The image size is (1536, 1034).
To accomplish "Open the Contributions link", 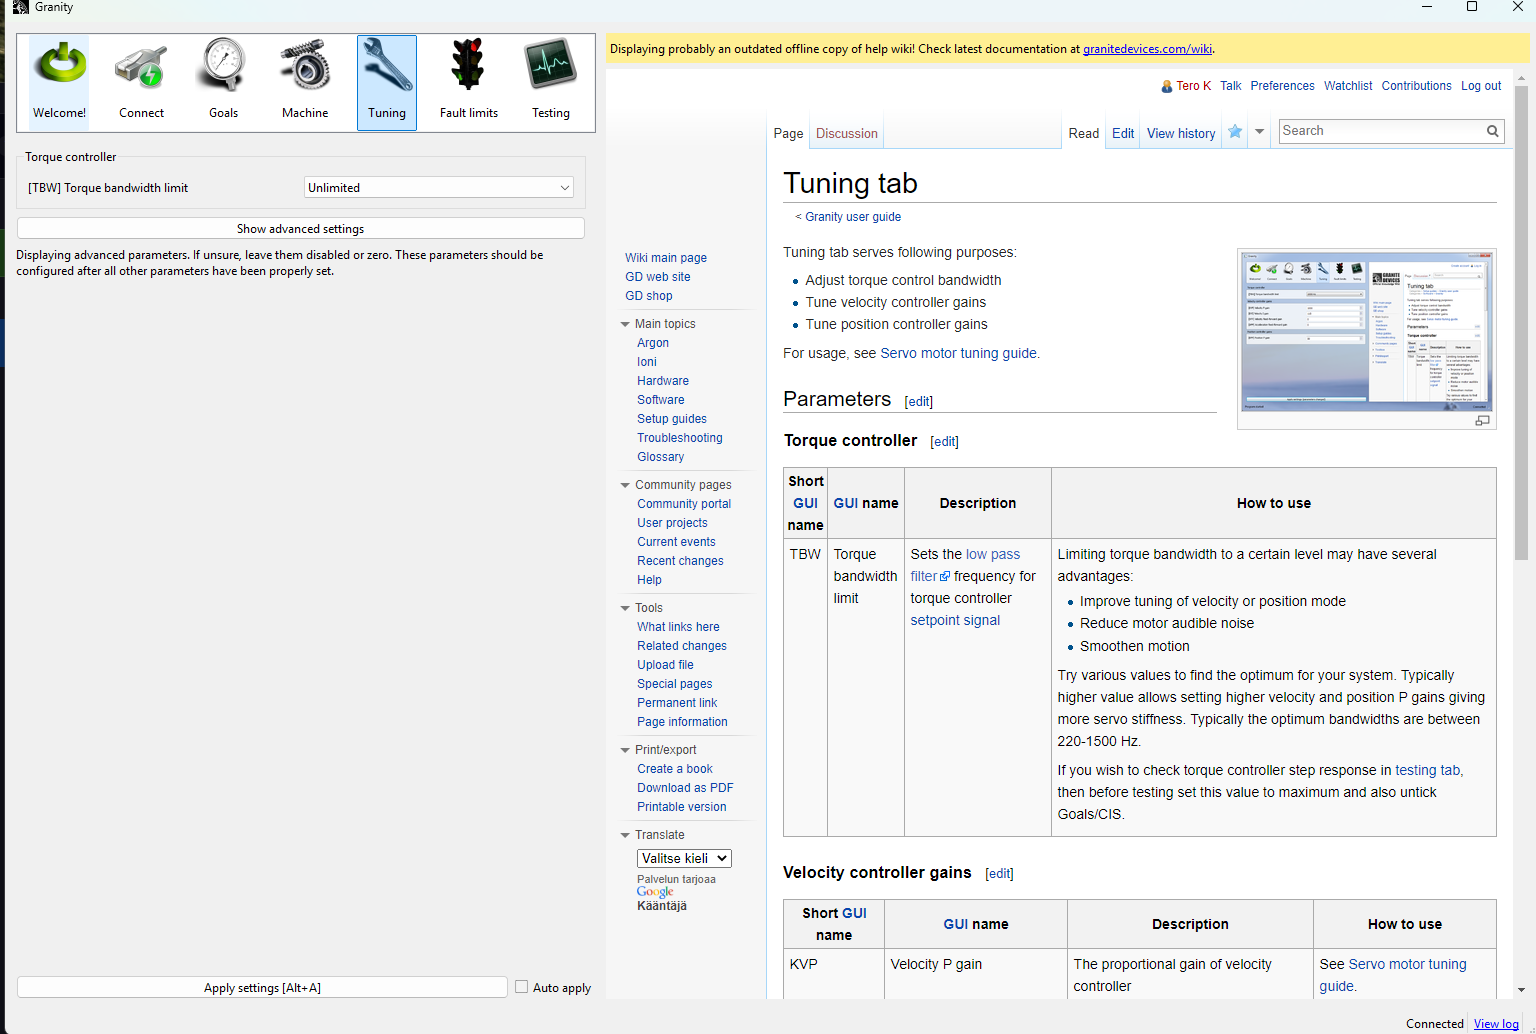I will [x=1416, y=86].
